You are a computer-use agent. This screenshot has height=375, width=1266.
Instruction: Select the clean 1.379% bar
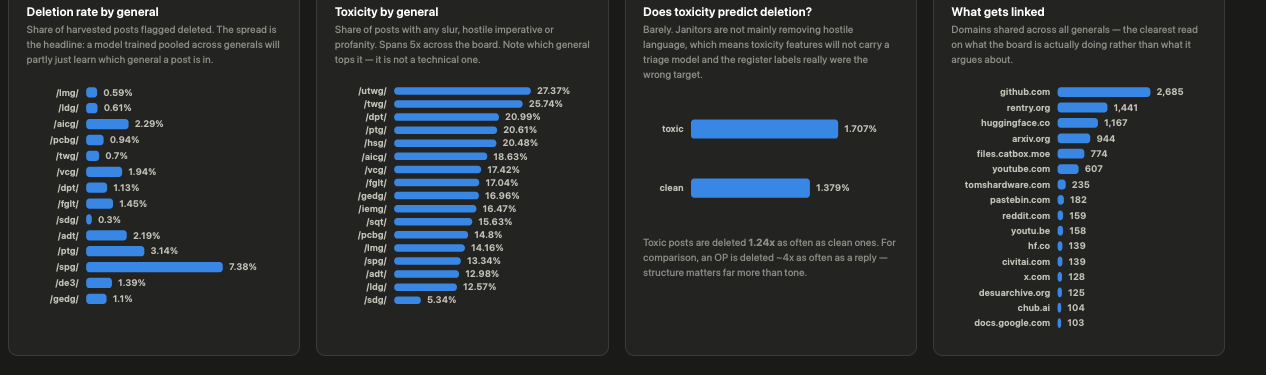[x=750, y=188]
